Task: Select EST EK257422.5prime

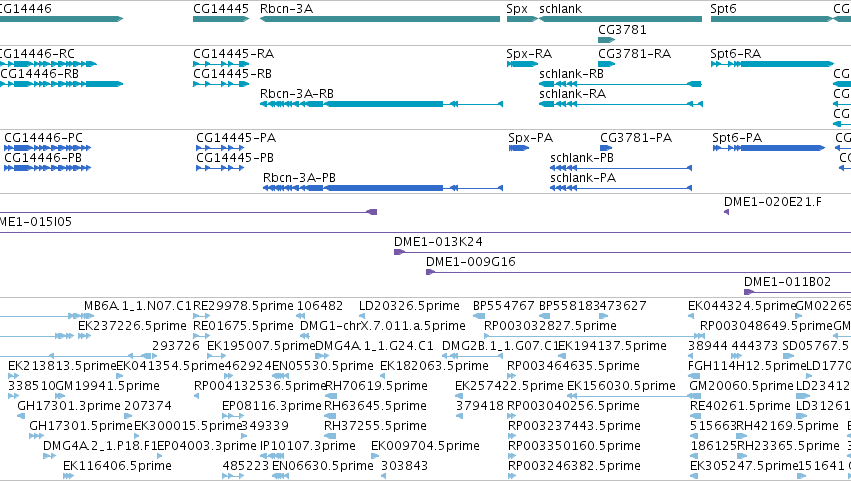Action: click(x=509, y=386)
